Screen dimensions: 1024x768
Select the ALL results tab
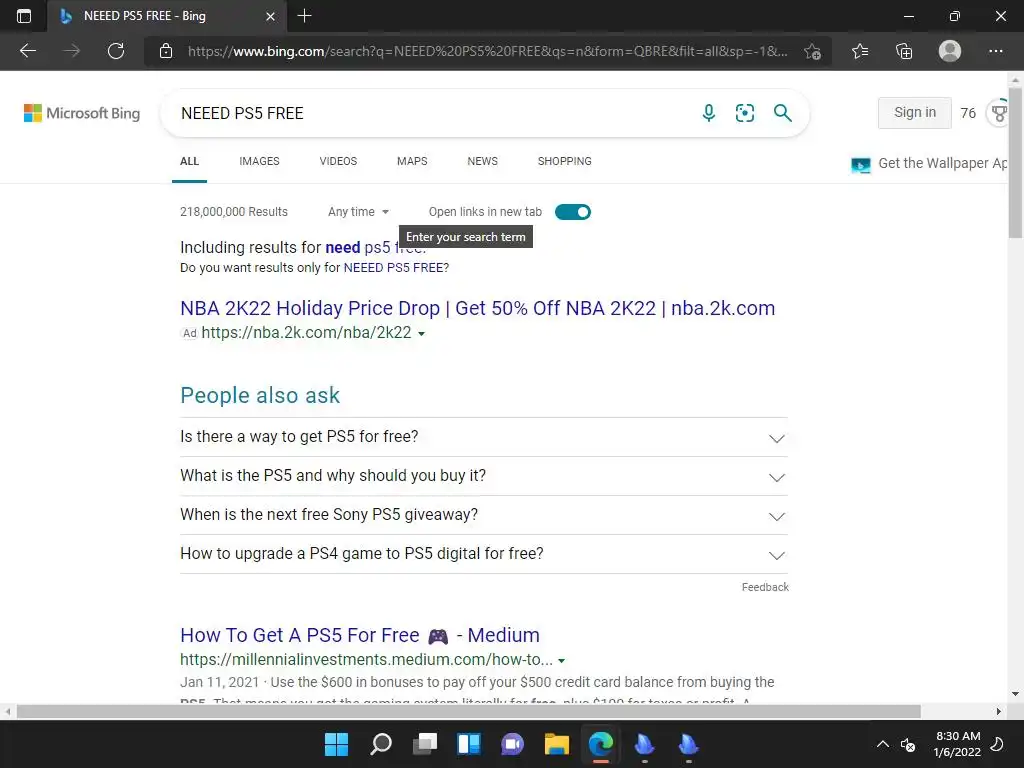(189, 161)
